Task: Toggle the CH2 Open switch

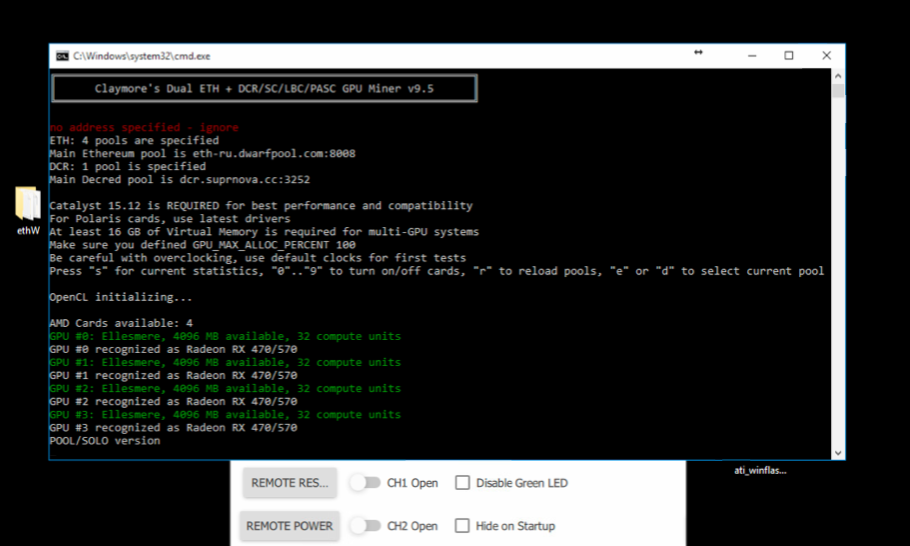Action: click(x=365, y=526)
